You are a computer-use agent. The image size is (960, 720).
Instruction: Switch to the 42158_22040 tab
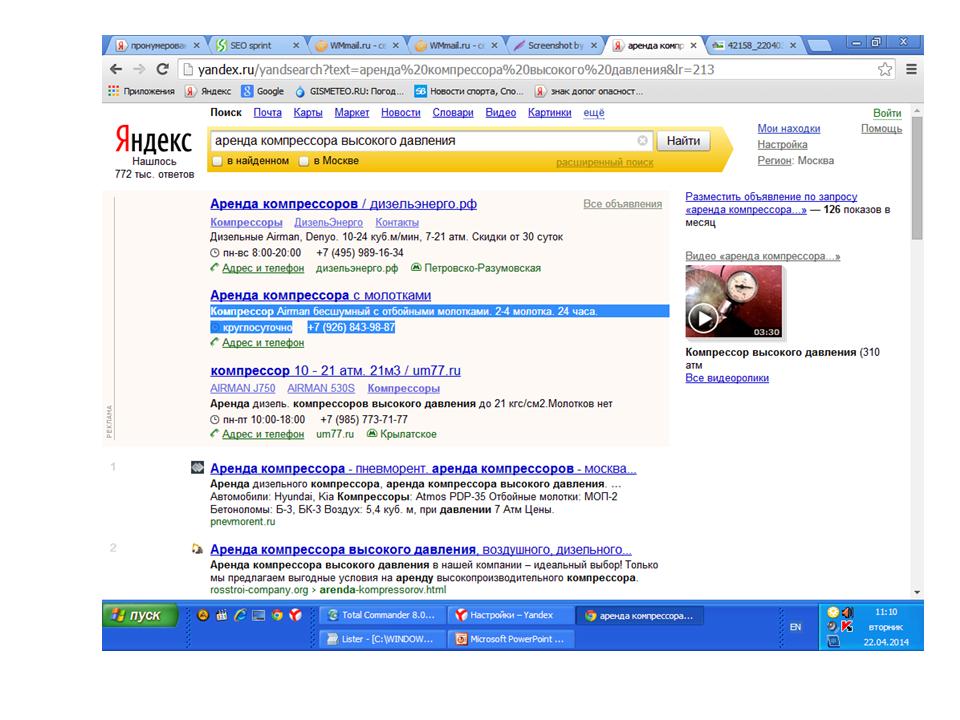(x=754, y=45)
